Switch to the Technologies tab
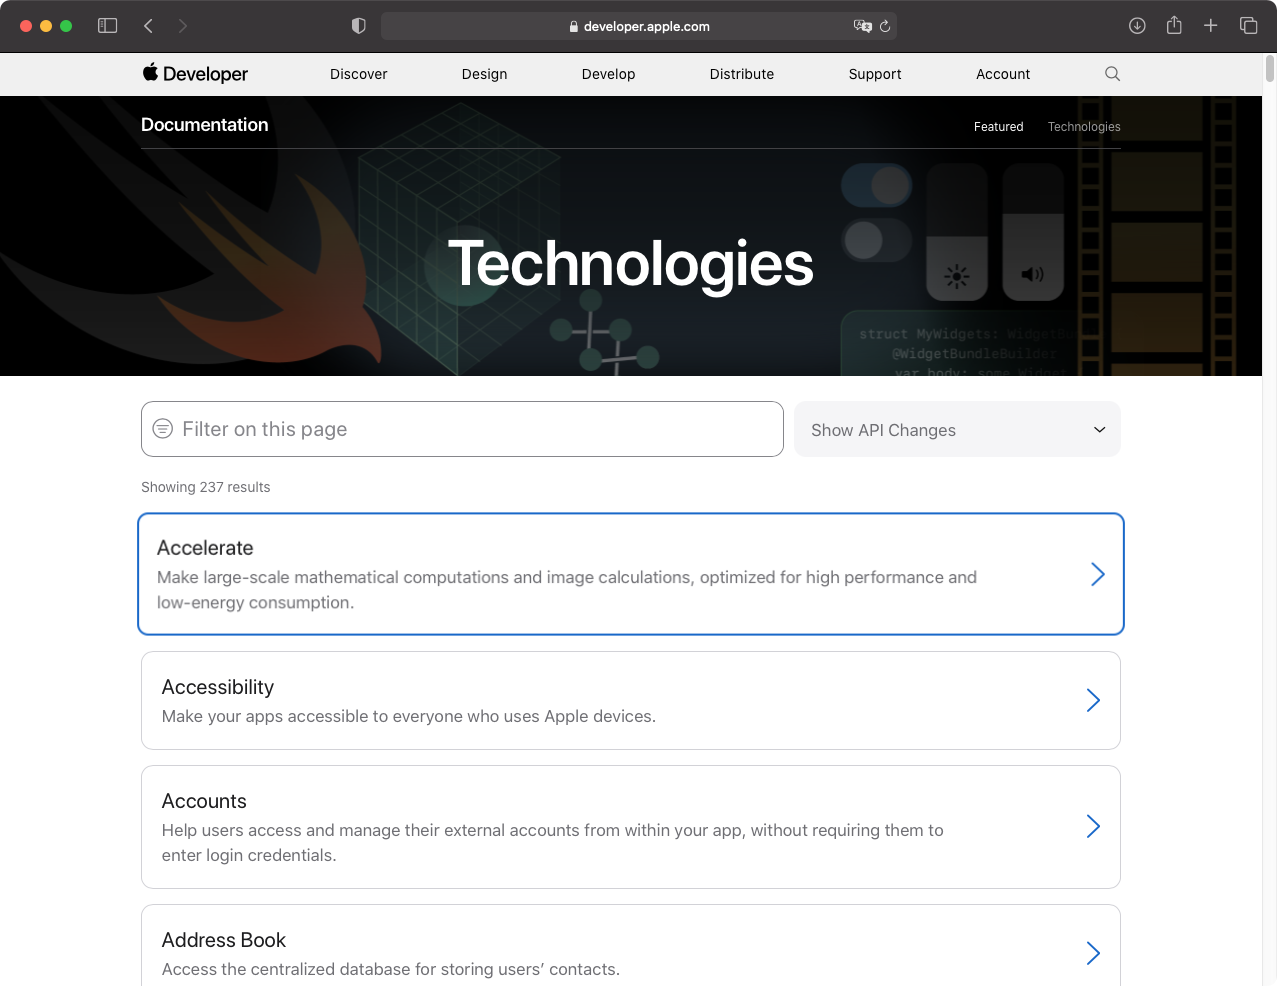The height and width of the screenshot is (986, 1277). pyautogui.click(x=1084, y=127)
